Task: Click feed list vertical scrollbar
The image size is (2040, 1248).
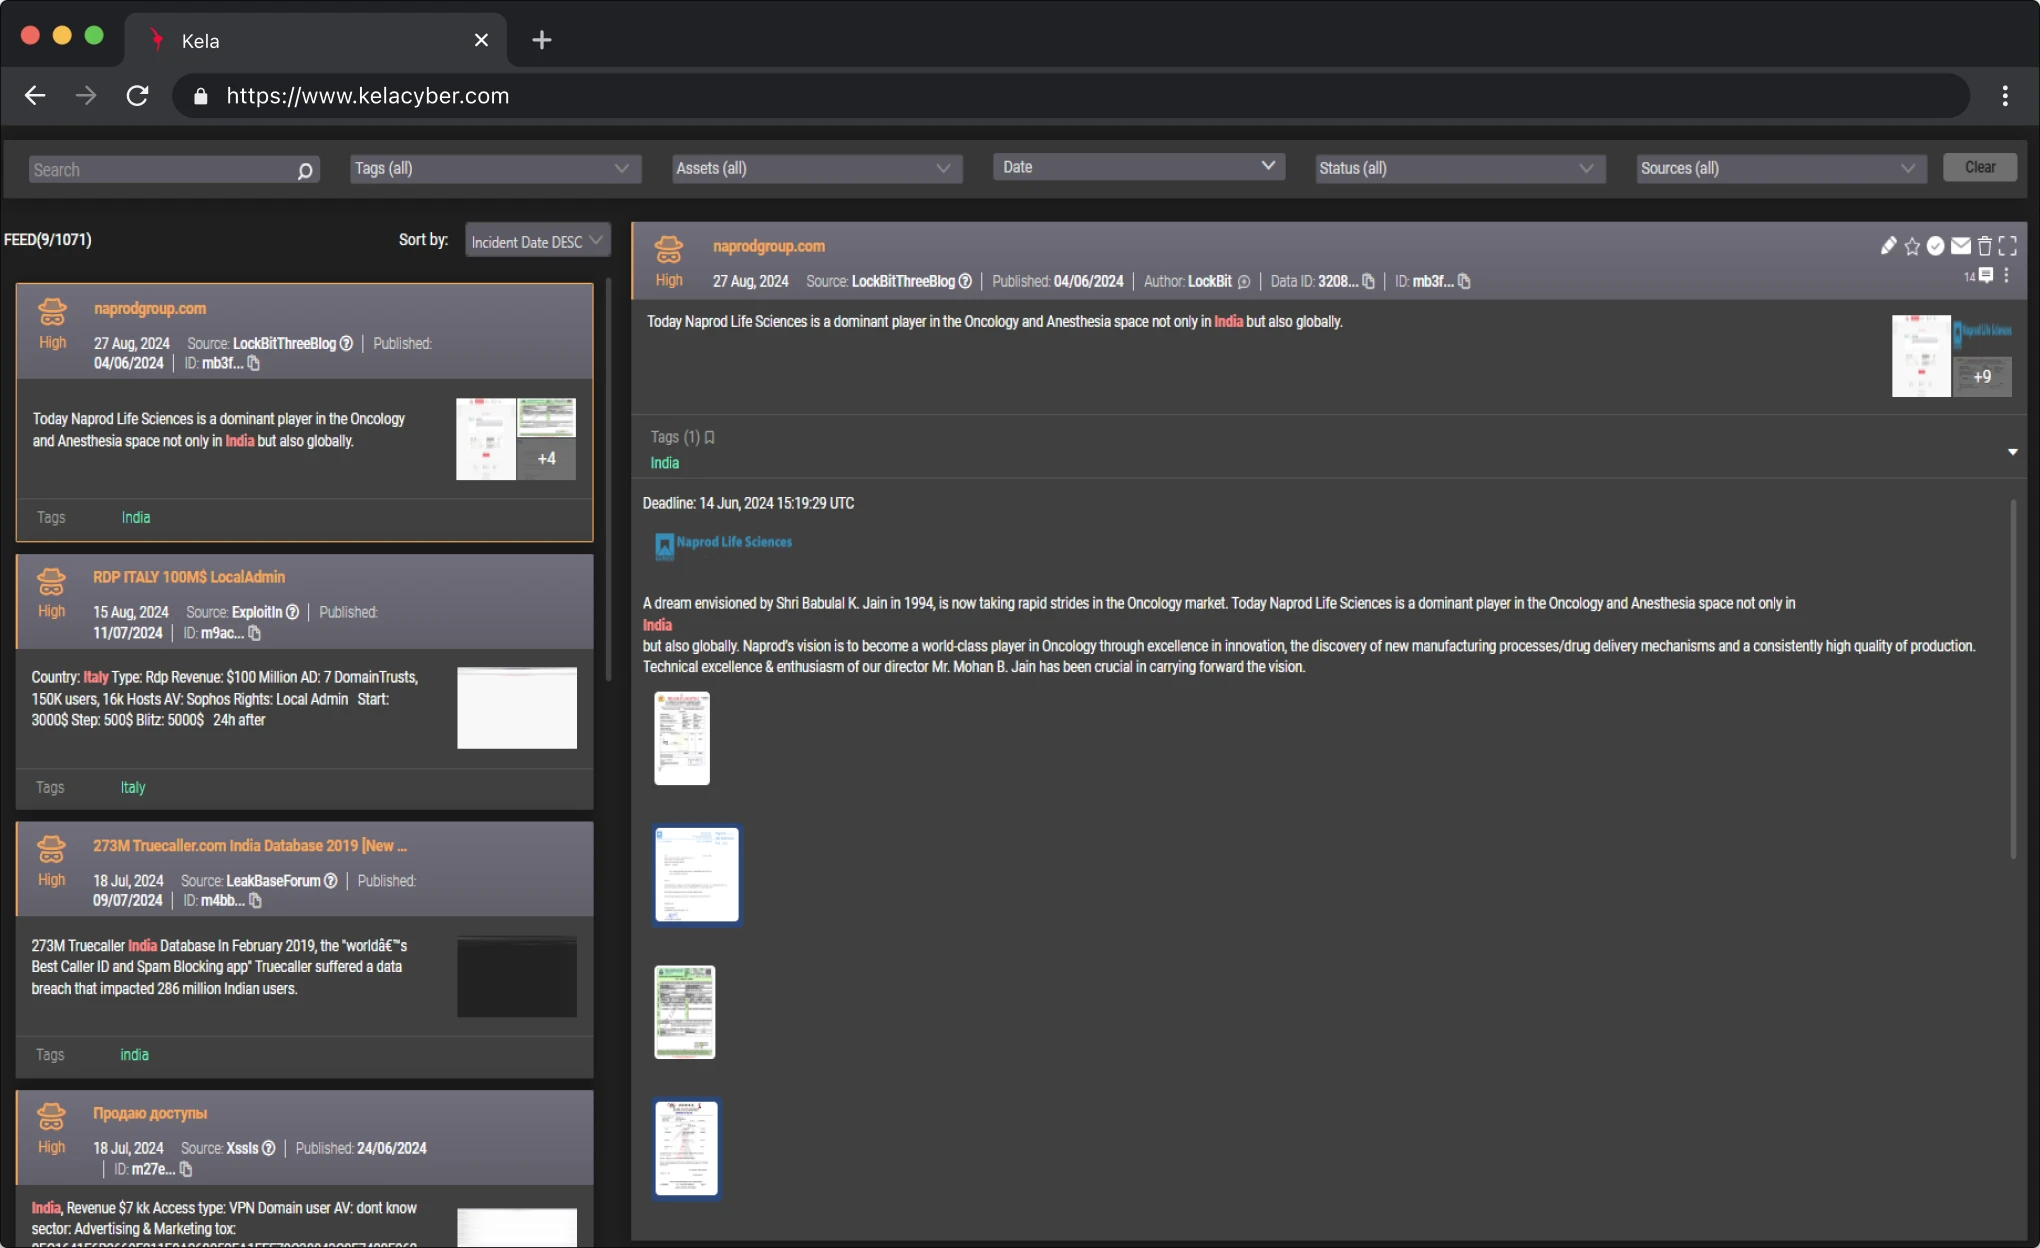Action: (608, 480)
